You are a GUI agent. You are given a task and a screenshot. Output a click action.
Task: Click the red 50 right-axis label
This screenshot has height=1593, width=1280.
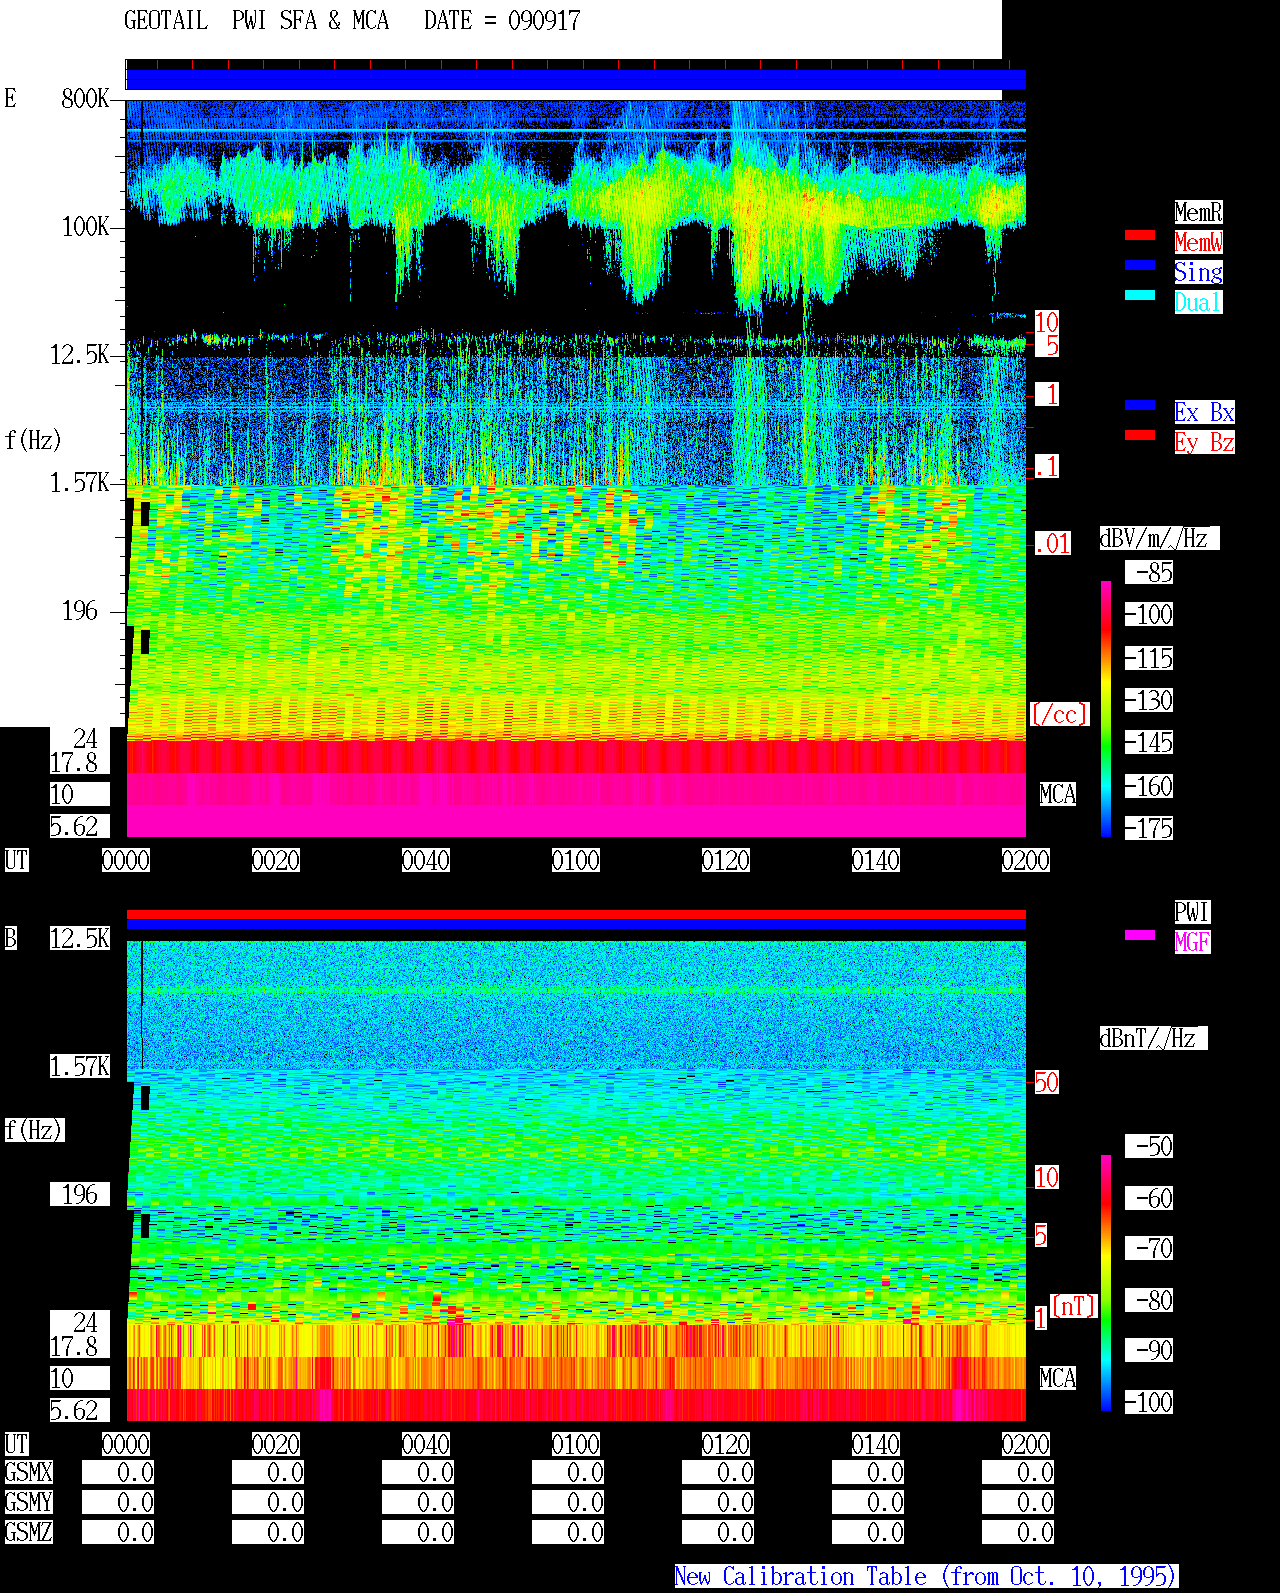tap(1046, 1082)
